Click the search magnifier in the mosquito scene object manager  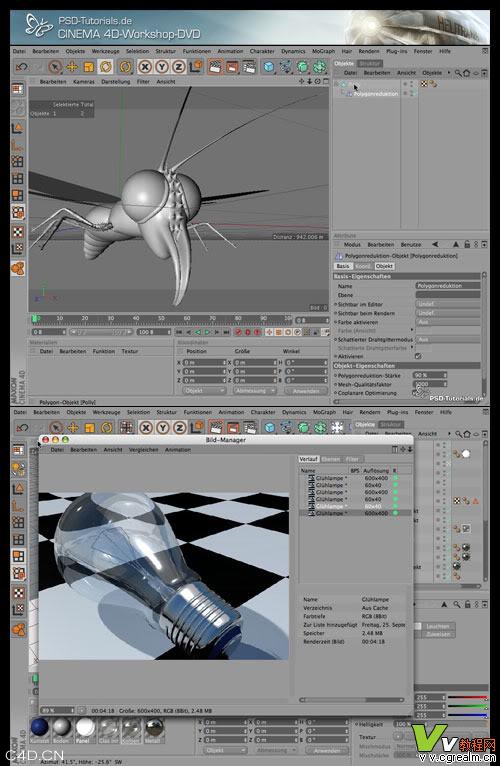[x=458, y=73]
